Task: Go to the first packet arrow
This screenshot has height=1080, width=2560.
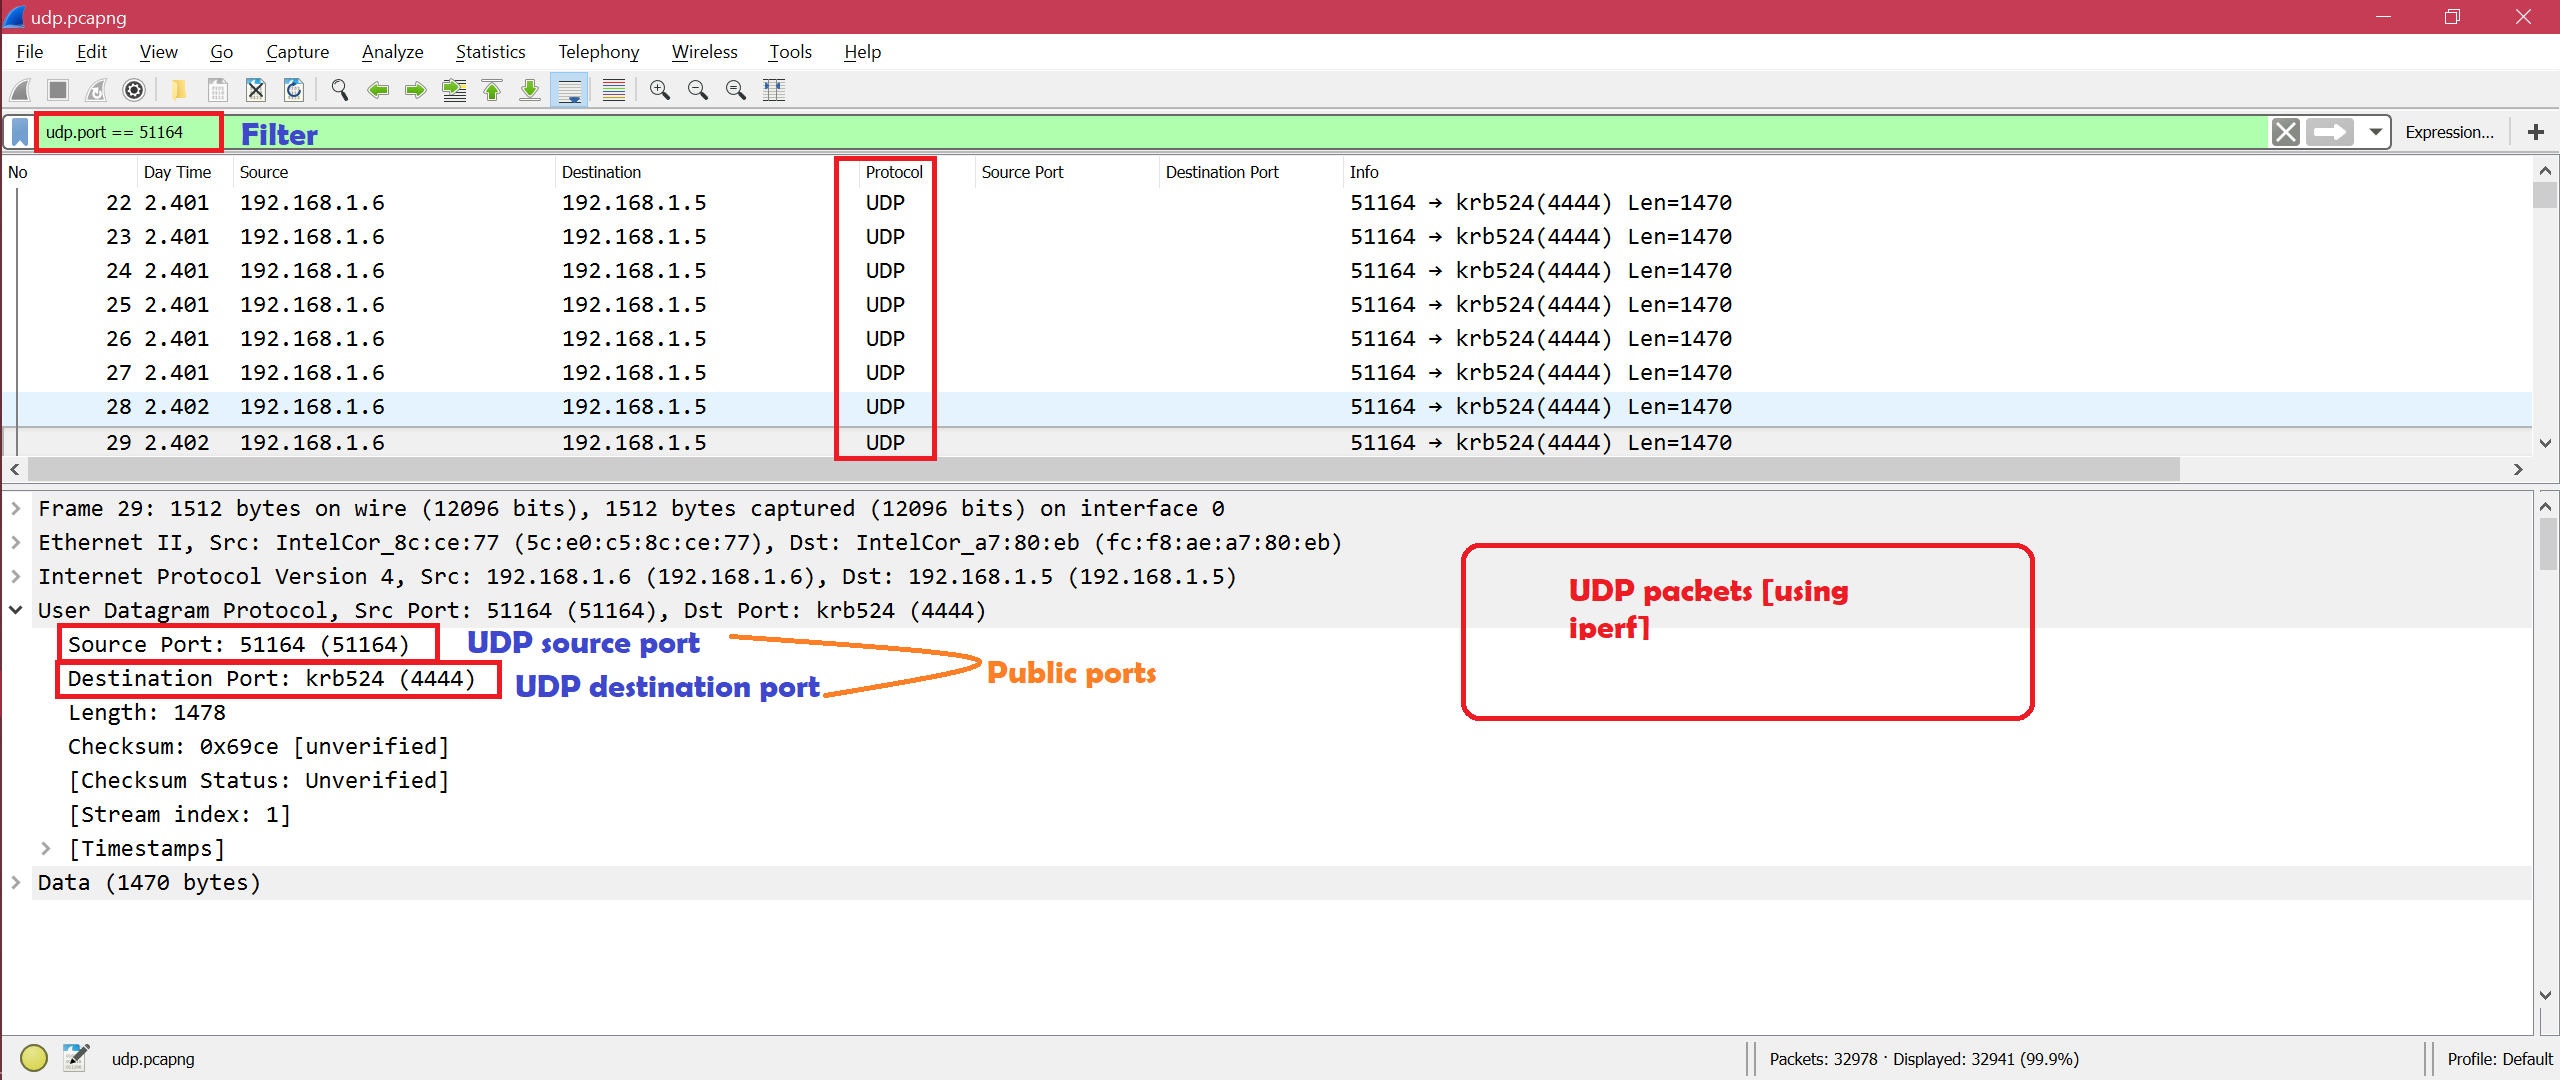Action: 492,90
